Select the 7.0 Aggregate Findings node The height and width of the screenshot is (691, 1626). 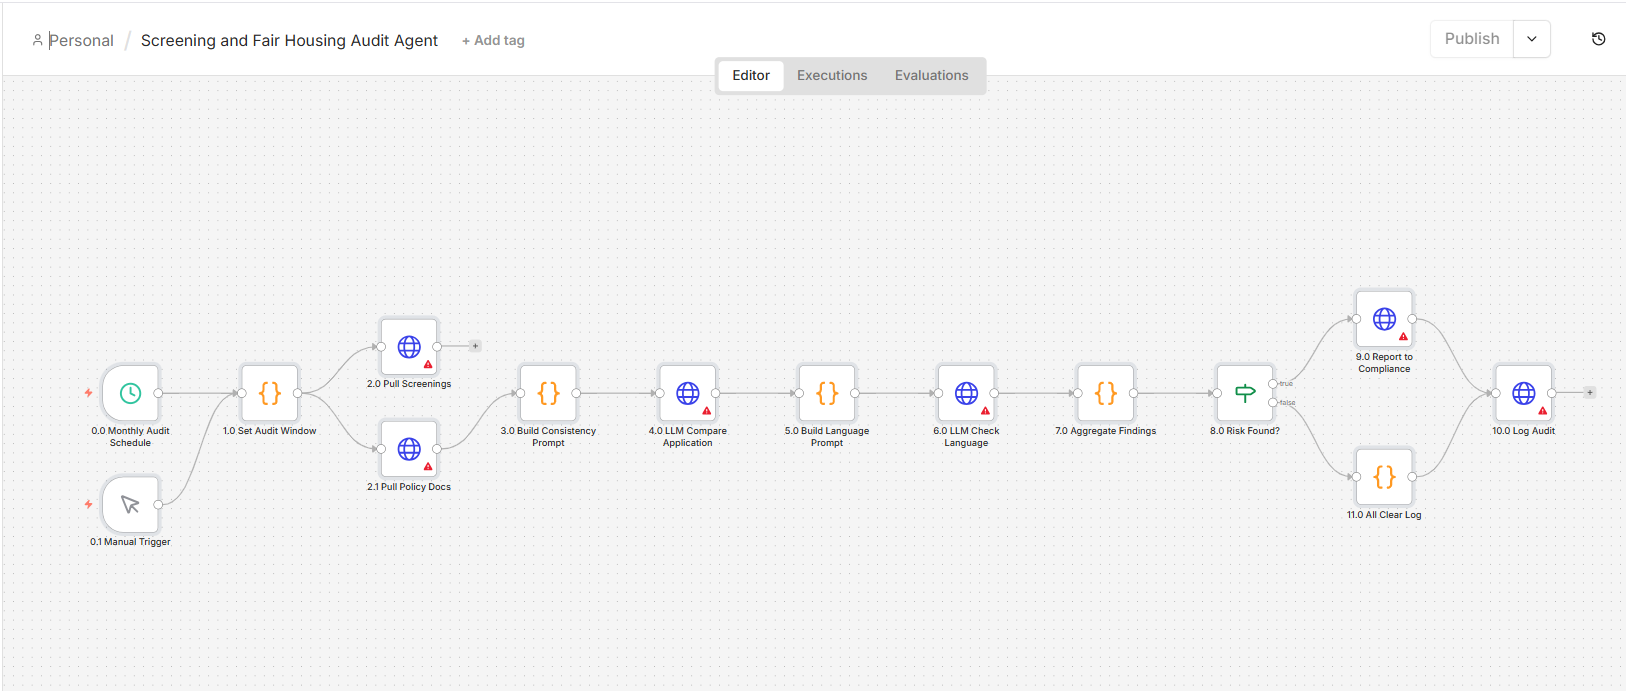pyautogui.click(x=1106, y=393)
